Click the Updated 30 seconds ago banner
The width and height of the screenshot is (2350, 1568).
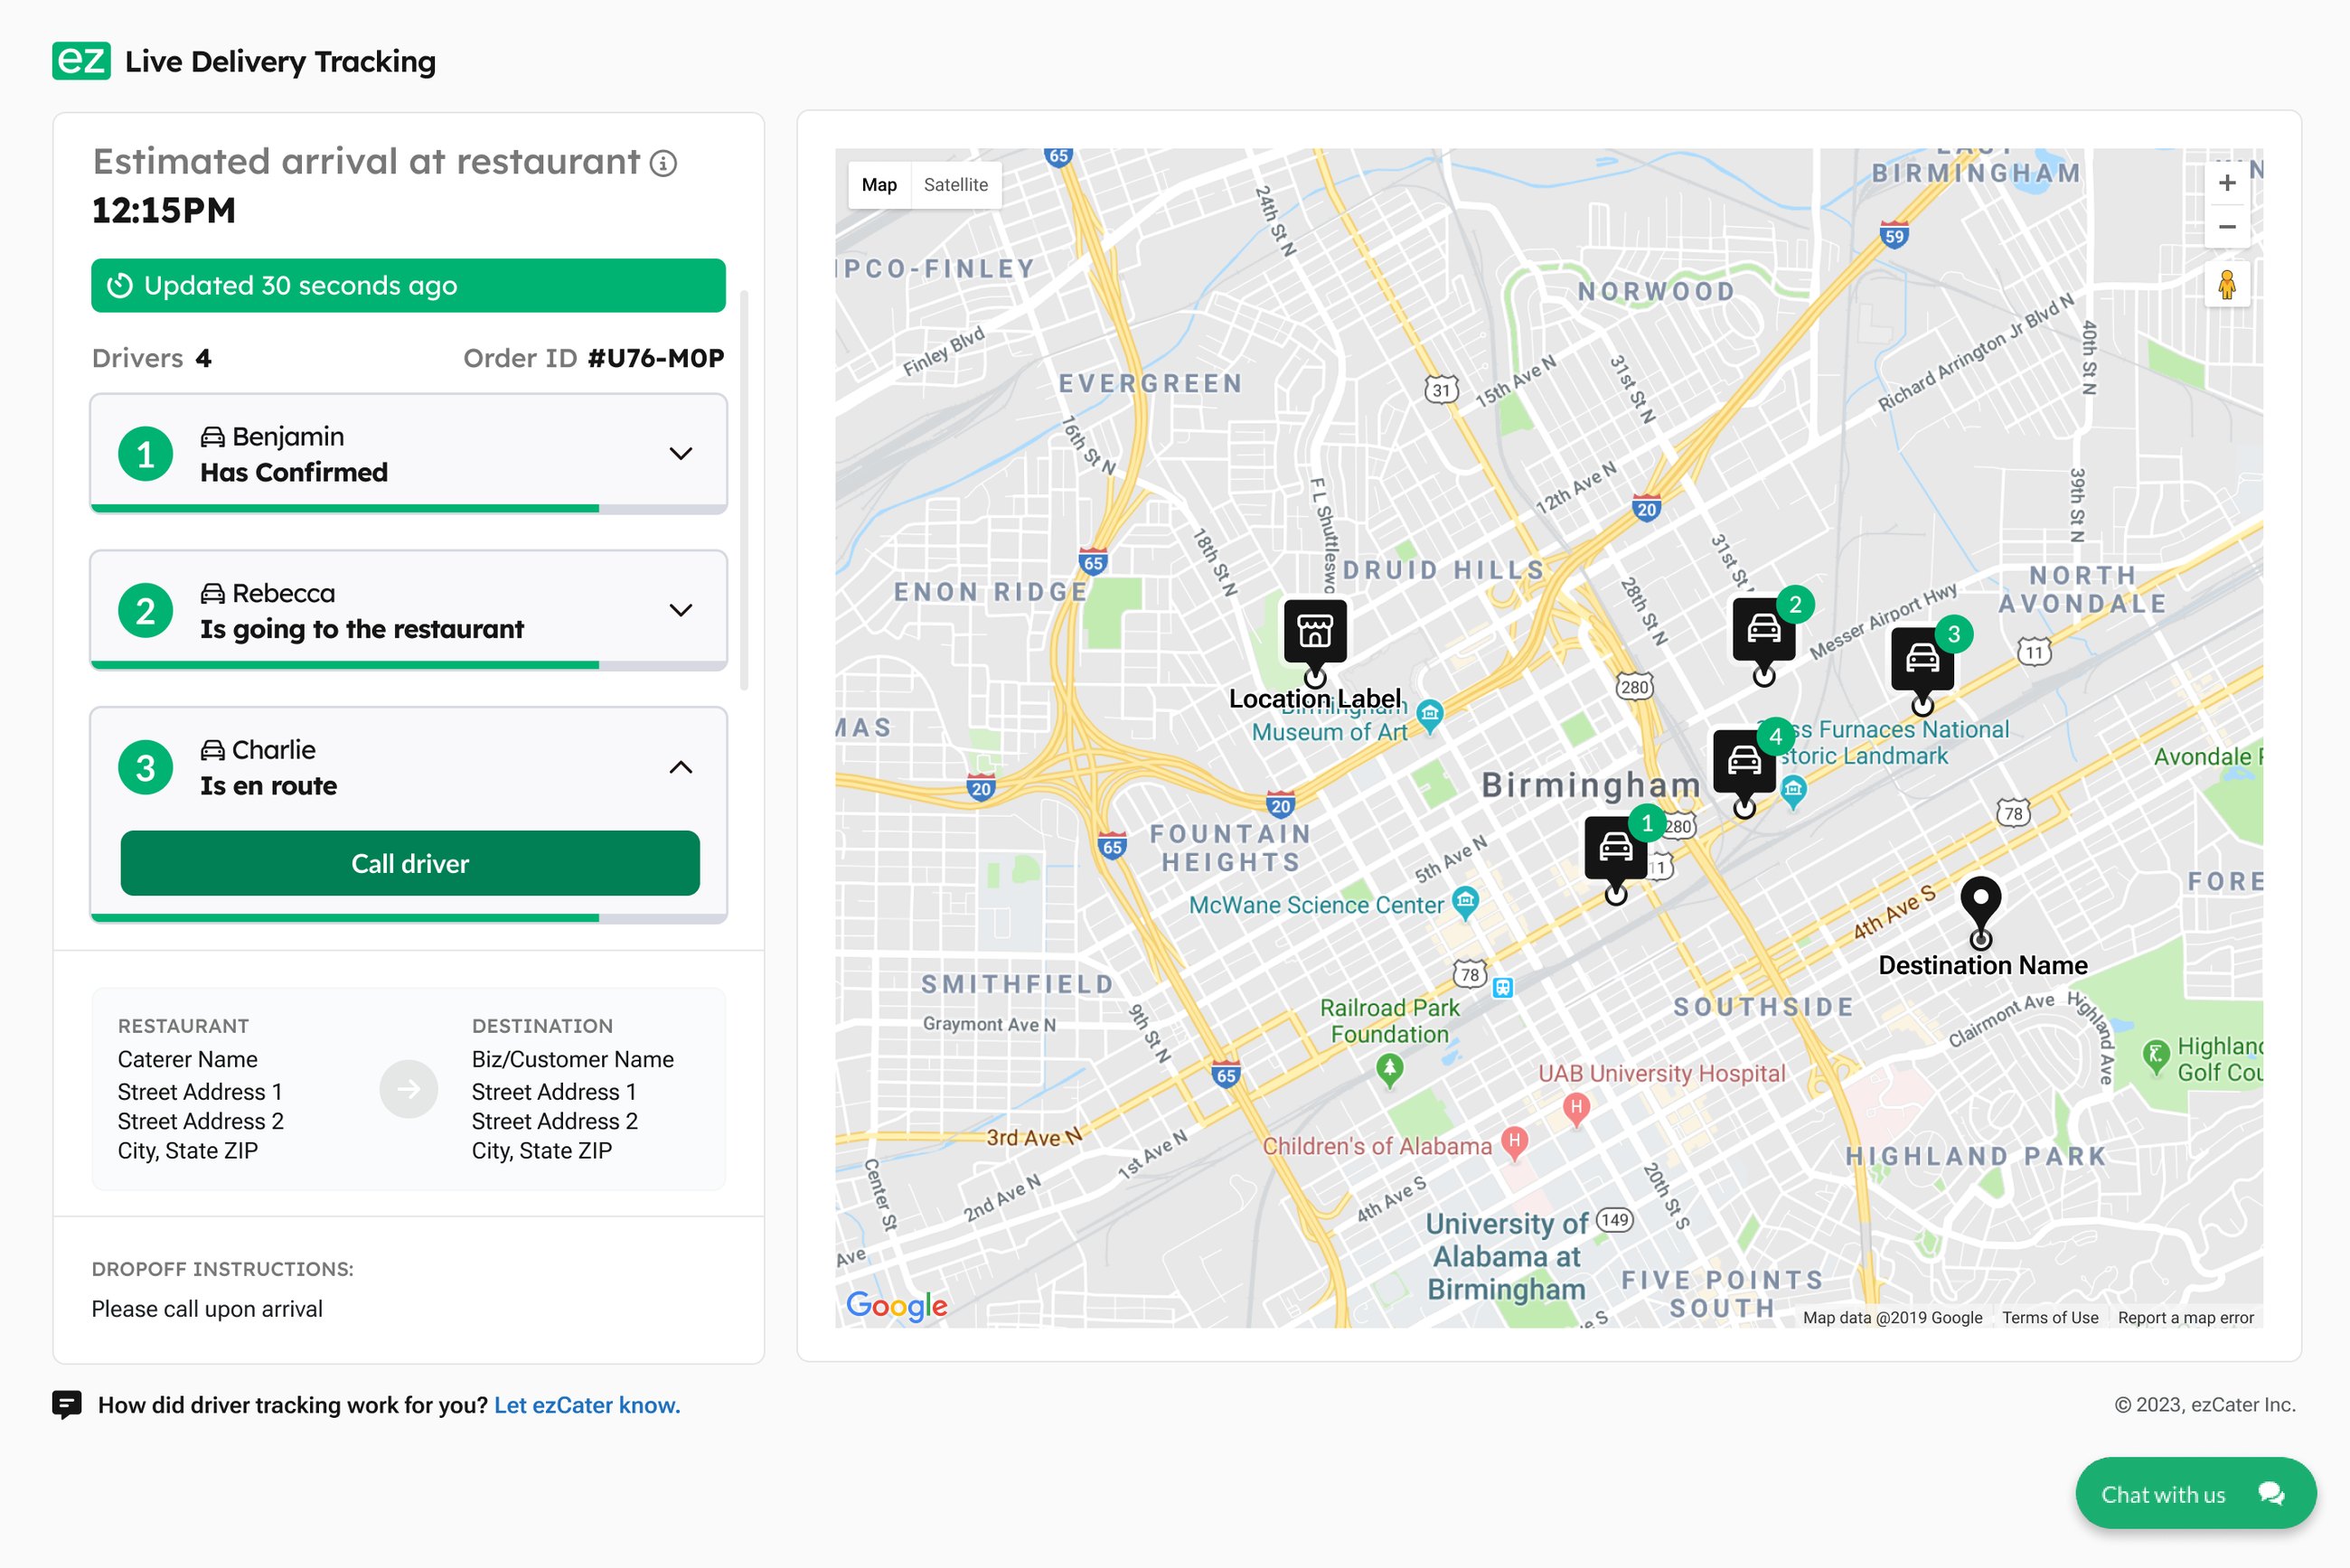click(x=408, y=286)
